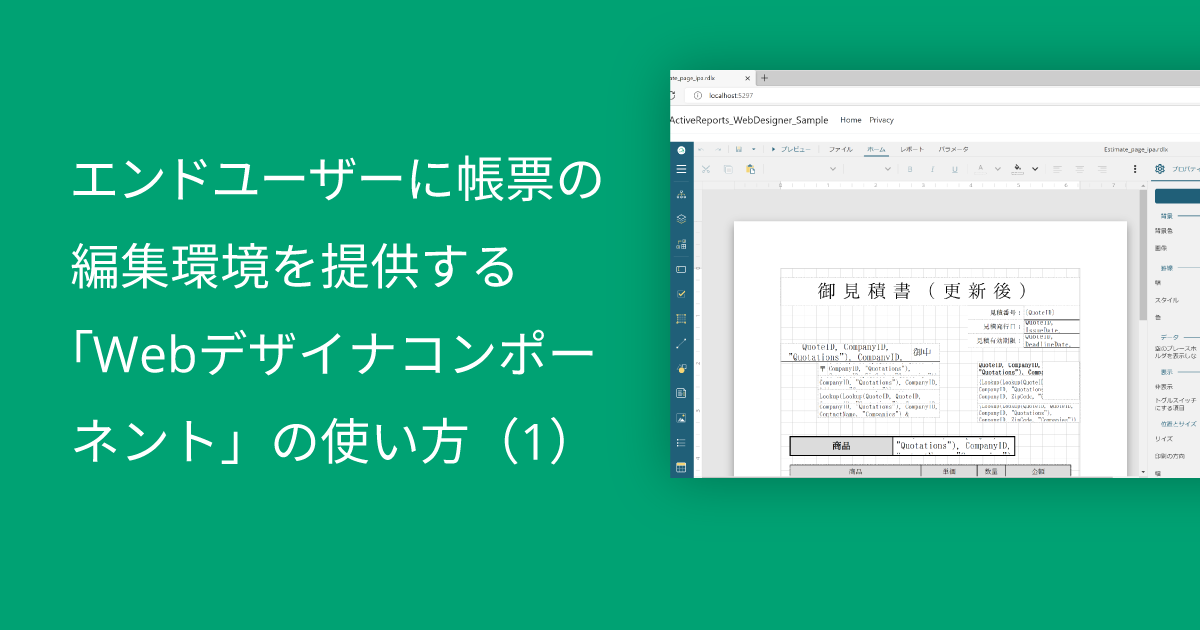Click the Undo icon in the toolbar
The height and width of the screenshot is (630, 1200).
[x=700, y=150]
